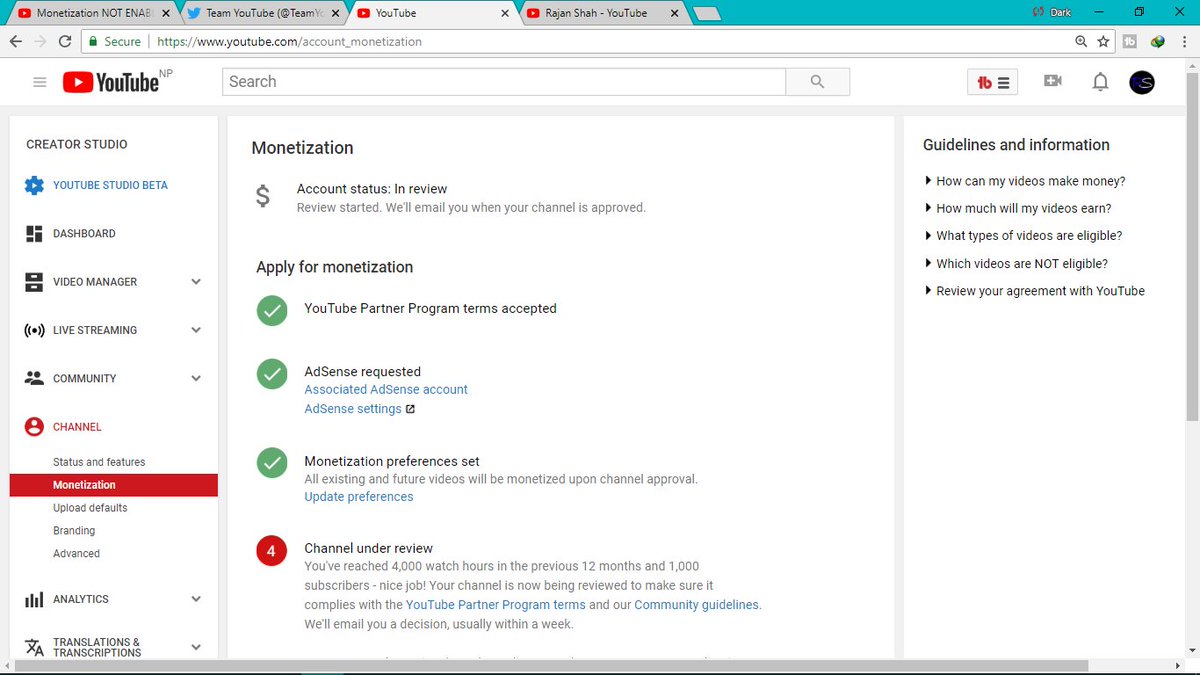Open the TubeBuddy extension menu
This screenshot has width=1200, height=675.
[x=993, y=82]
